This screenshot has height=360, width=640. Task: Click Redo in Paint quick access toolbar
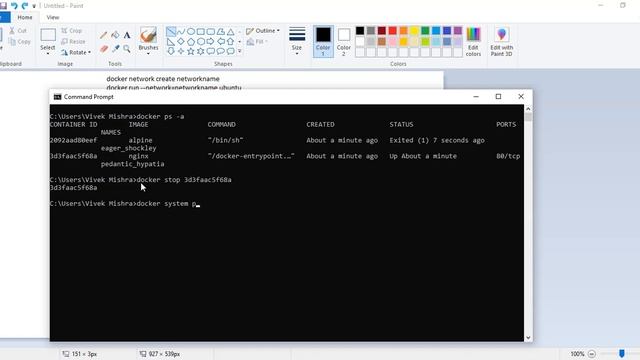[x=24, y=6]
